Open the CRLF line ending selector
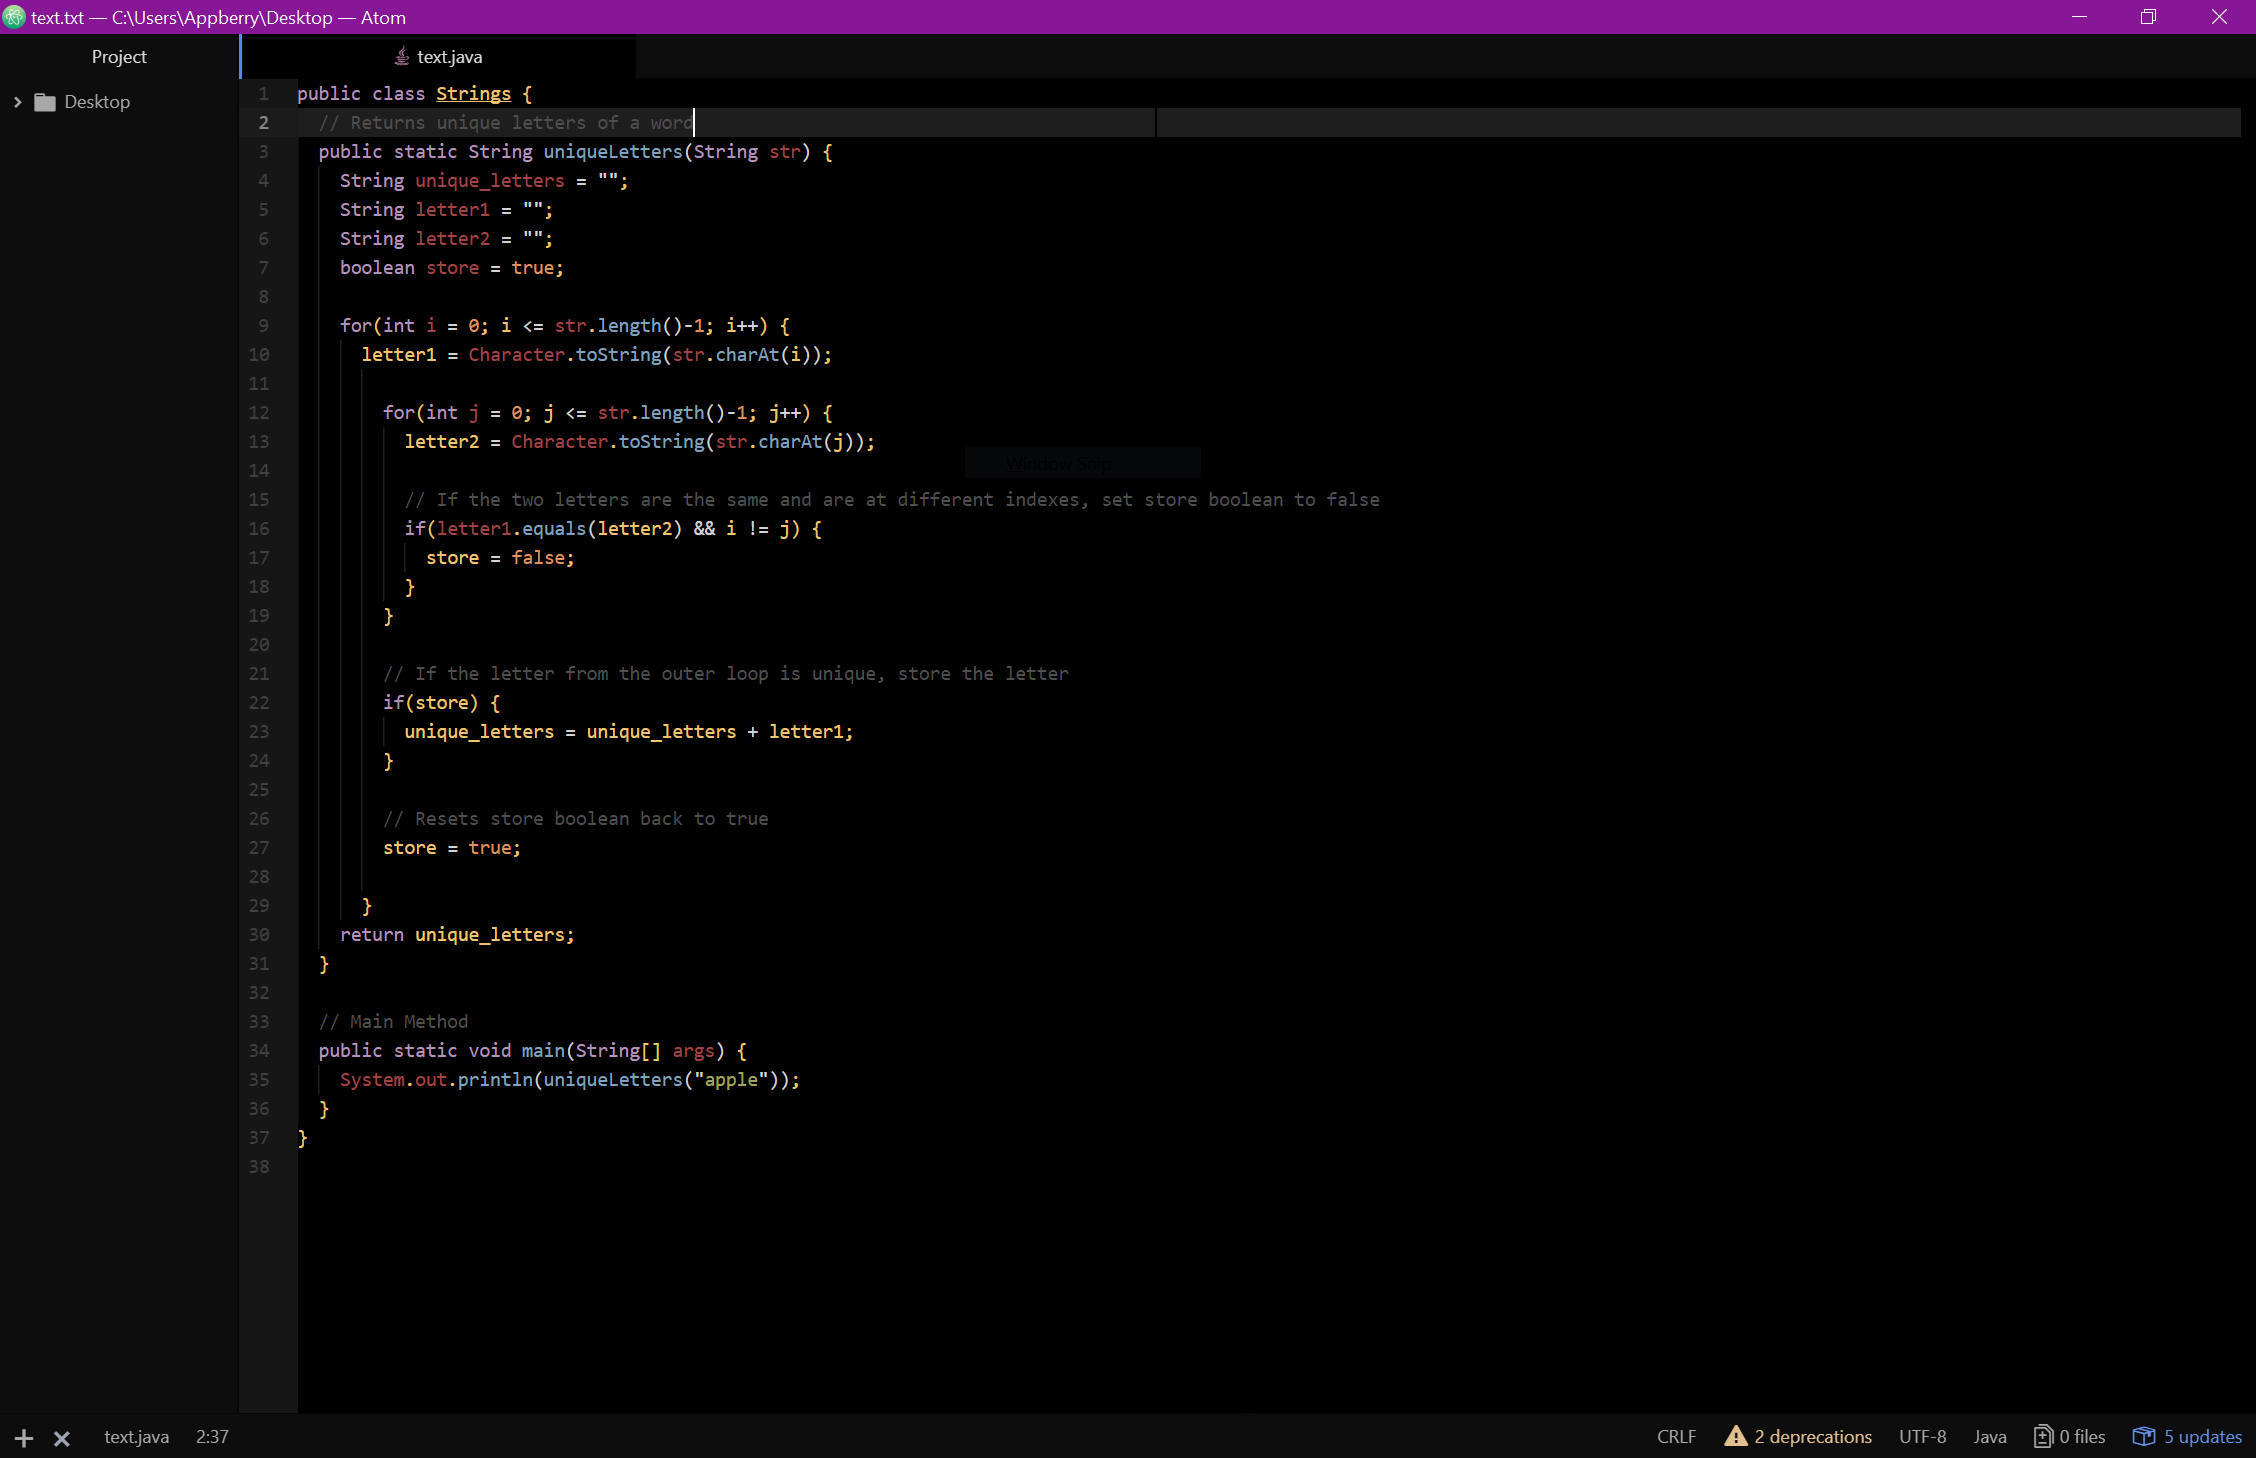The width and height of the screenshot is (2256, 1458). tap(1676, 1436)
